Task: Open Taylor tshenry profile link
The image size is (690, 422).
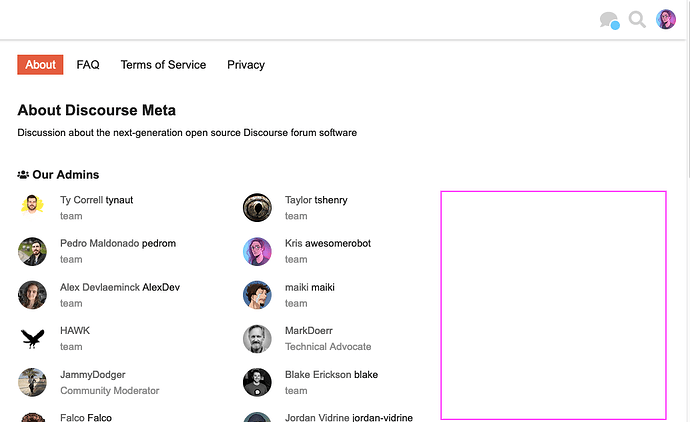Action: (316, 200)
